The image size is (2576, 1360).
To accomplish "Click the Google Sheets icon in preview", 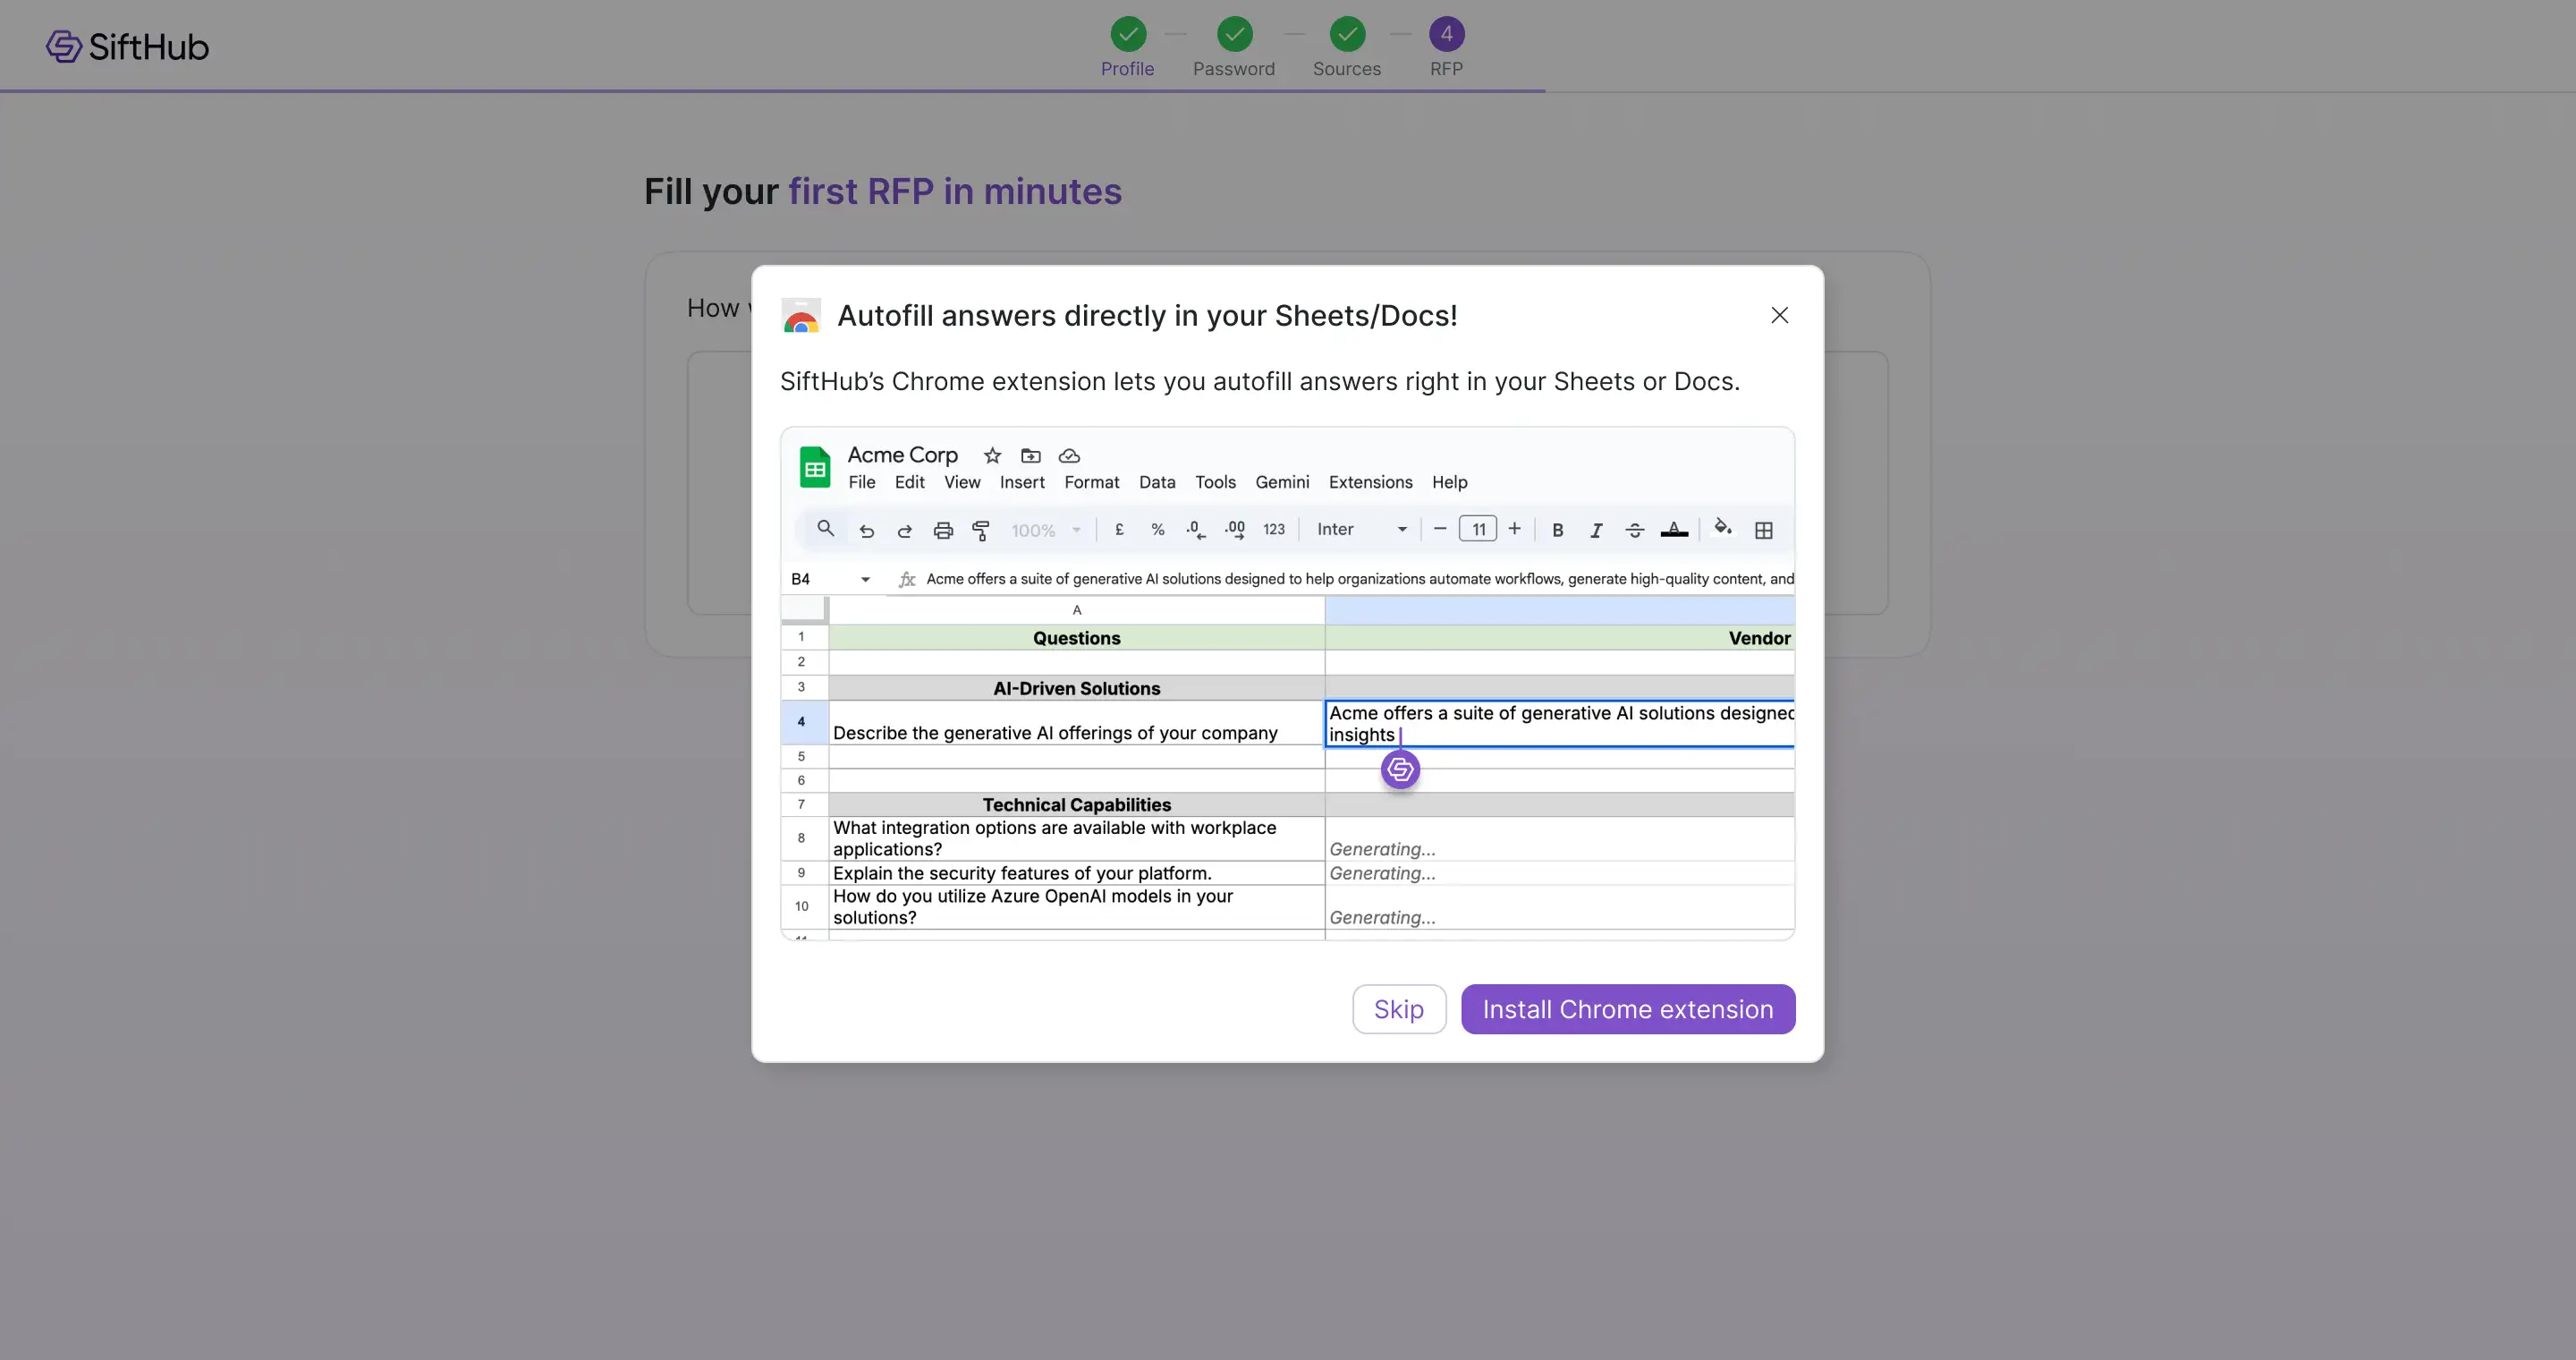I will point(815,467).
